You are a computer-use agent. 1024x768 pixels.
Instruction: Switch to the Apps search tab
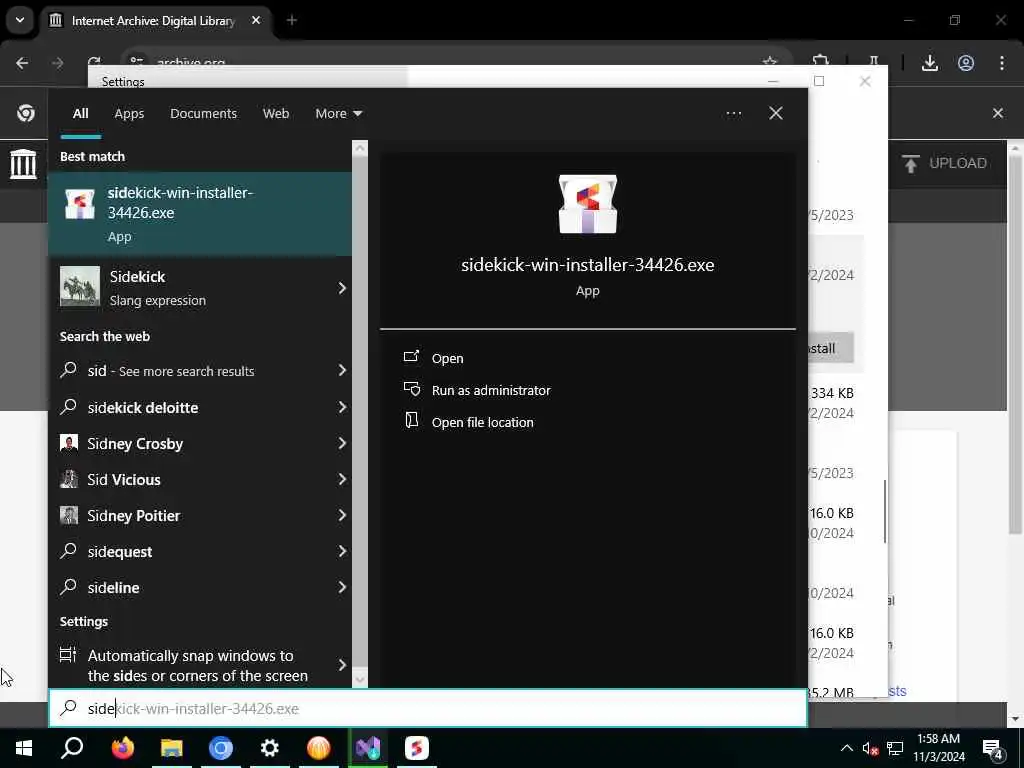129,114
